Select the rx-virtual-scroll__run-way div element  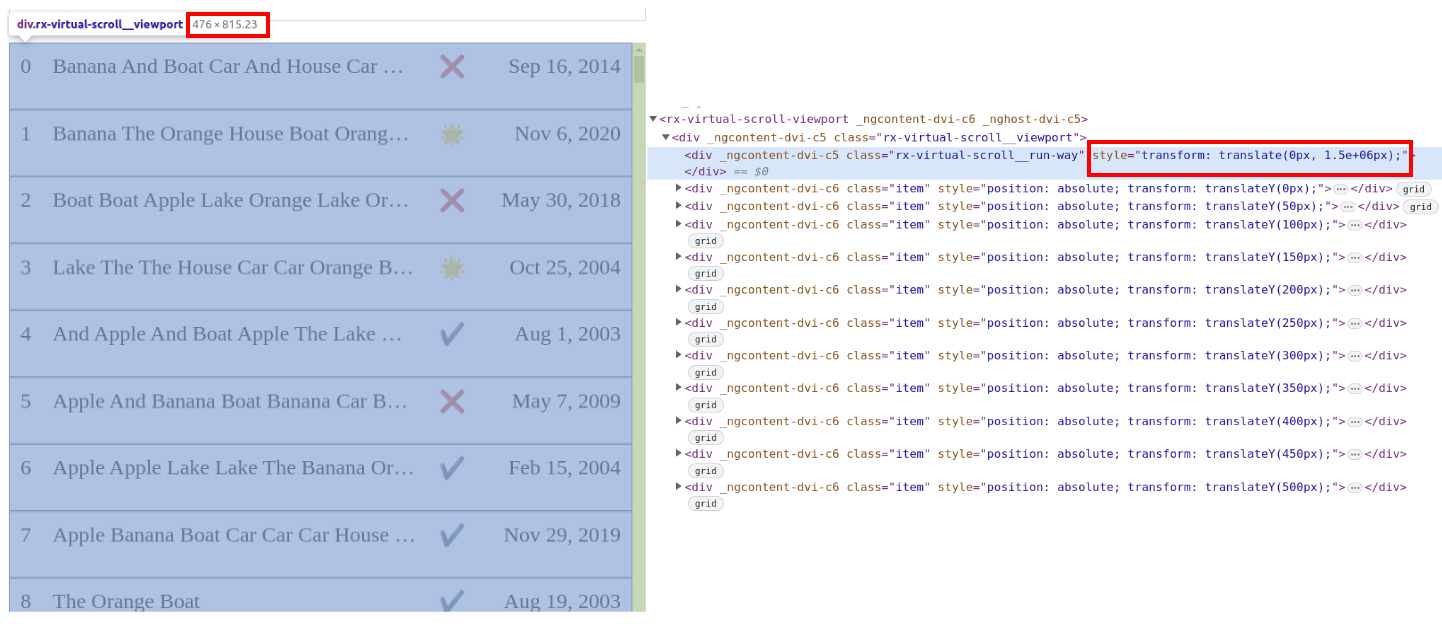[884, 155]
